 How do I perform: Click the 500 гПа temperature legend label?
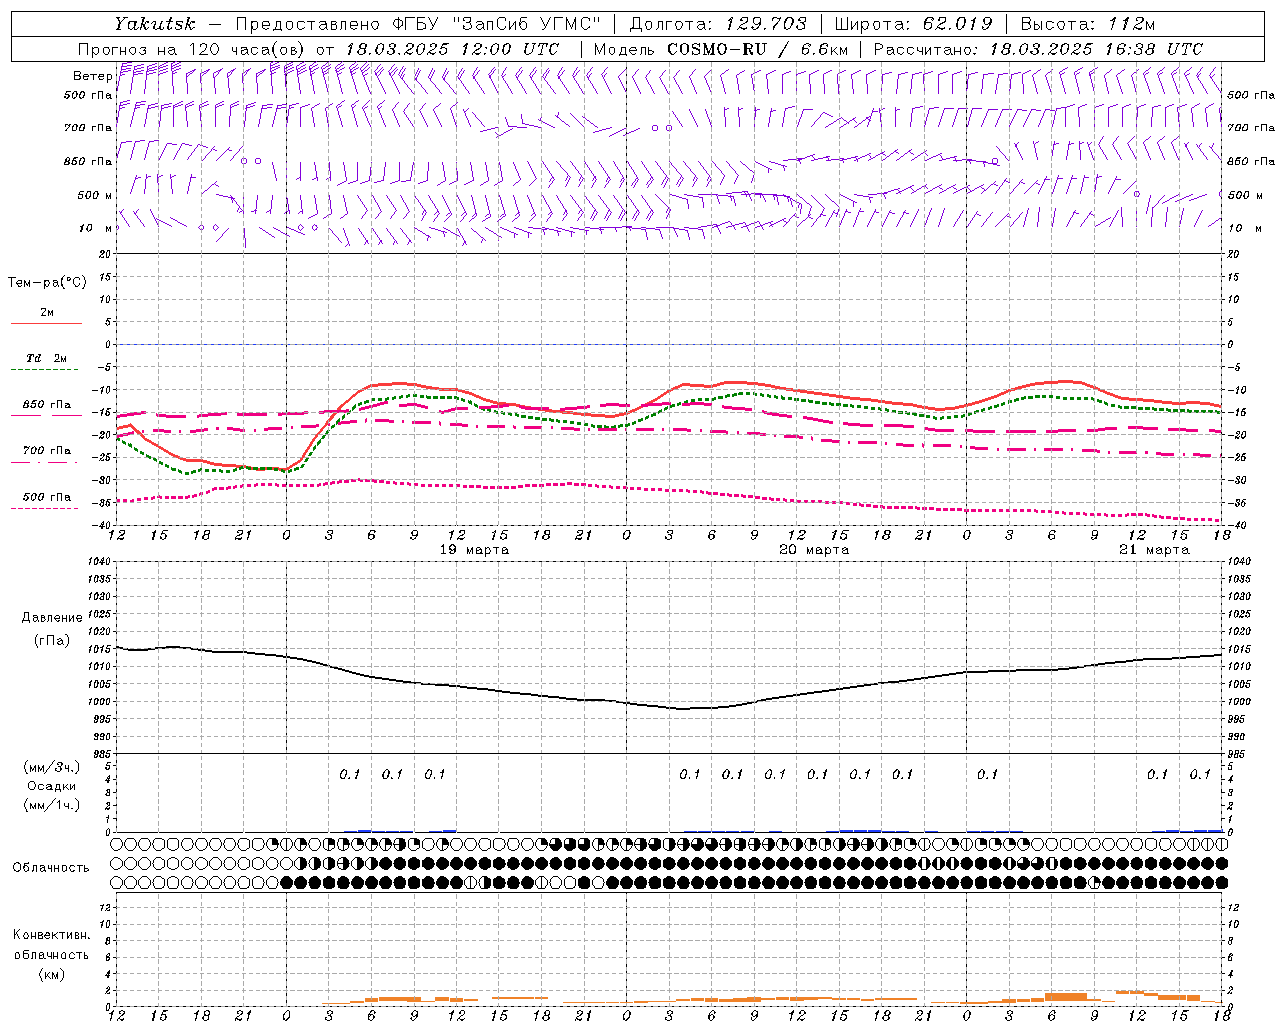(47, 497)
